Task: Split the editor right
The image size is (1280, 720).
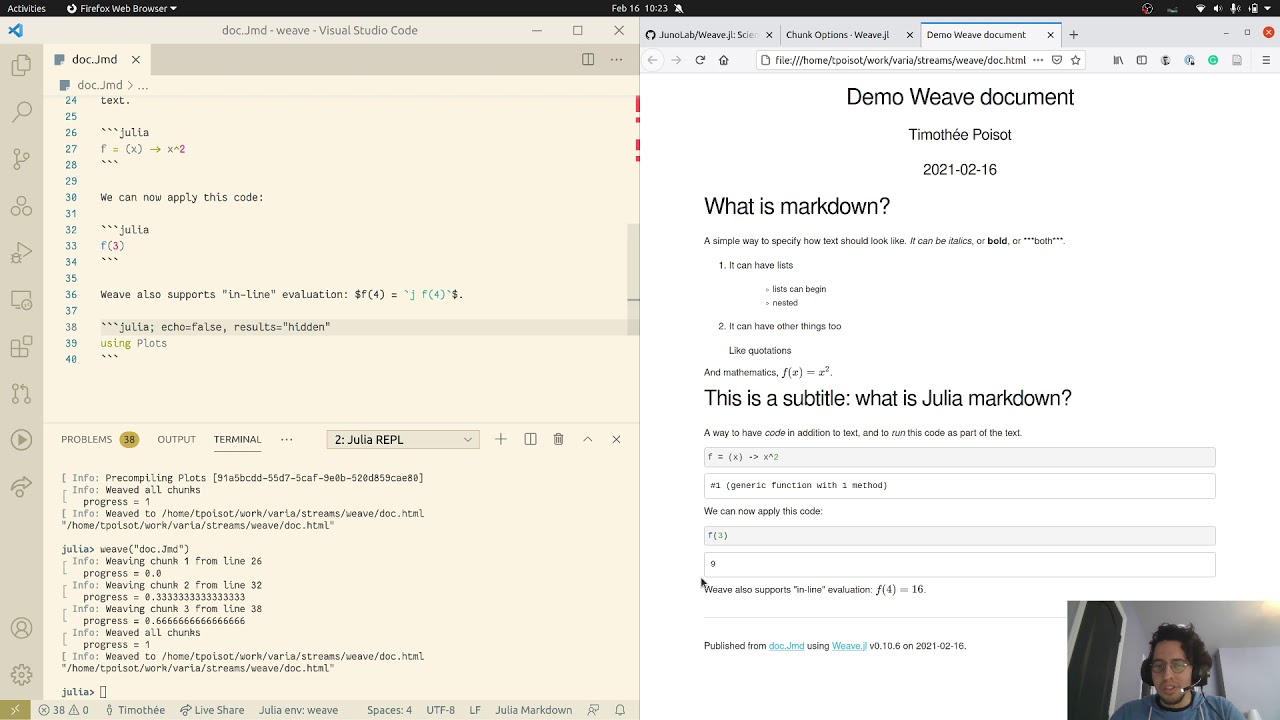Action: (588, 60)
